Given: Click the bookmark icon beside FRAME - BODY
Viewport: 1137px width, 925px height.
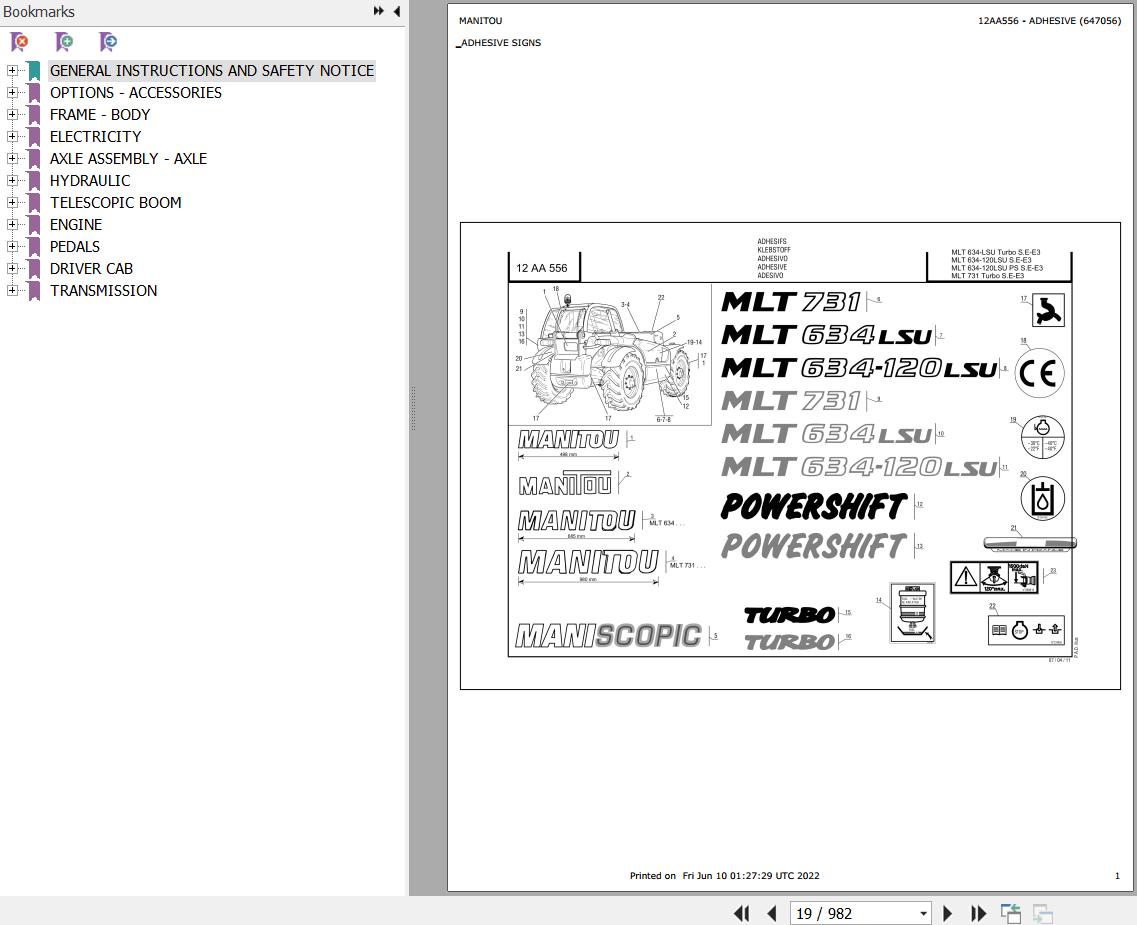Looking at the screenshot, I should coord(33,115).
